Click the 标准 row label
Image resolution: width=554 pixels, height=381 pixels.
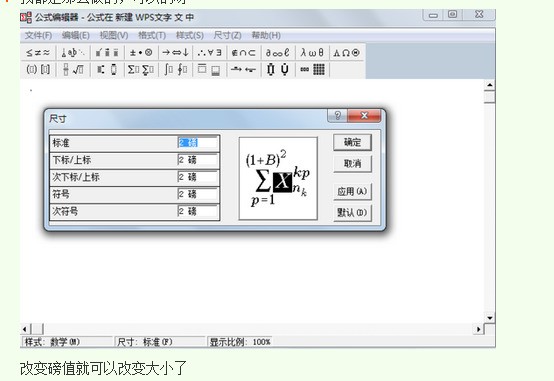click(x=61, y=143)
